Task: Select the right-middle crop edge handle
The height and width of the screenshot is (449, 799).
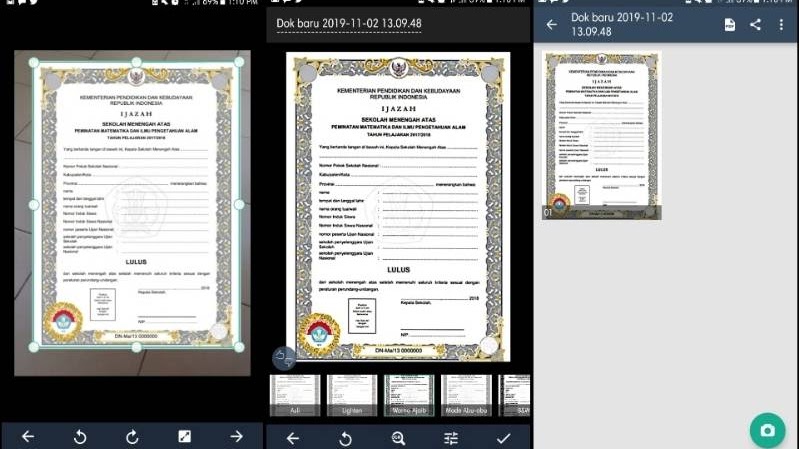Action: pos(239,204)
